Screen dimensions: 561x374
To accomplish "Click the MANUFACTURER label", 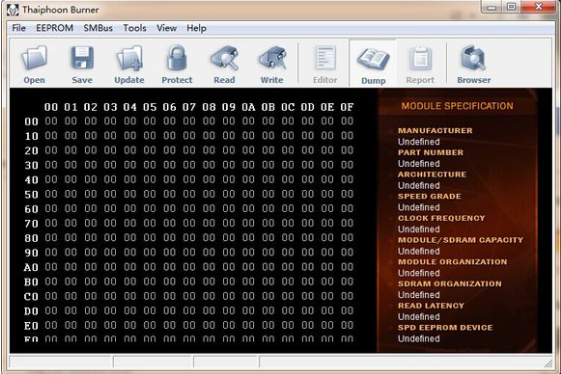I will 435,131.
